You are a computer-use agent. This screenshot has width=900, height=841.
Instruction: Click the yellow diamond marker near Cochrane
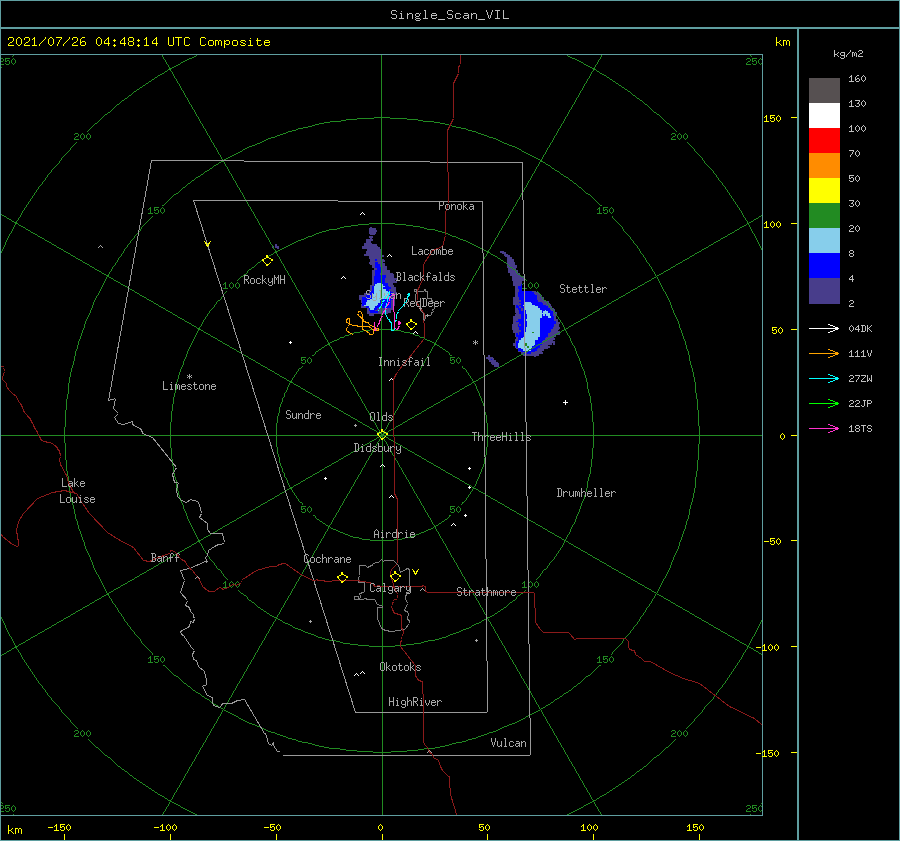343,577
